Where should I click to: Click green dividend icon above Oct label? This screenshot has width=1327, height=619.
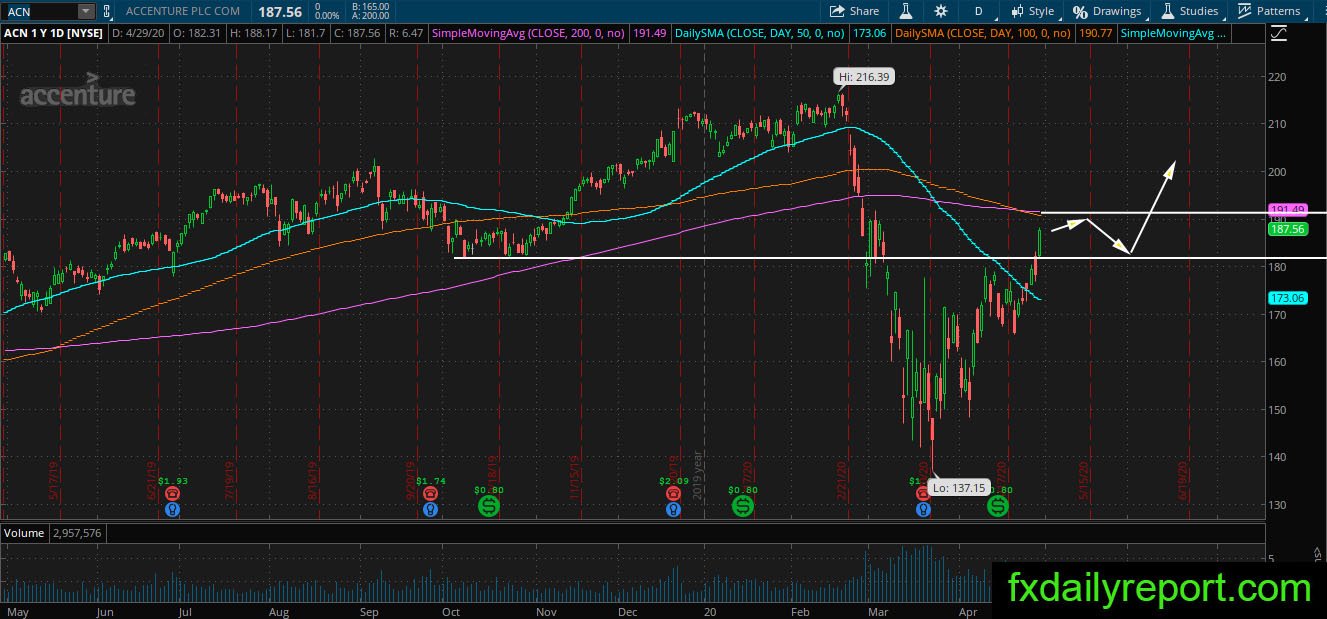(x=489, y=507)
